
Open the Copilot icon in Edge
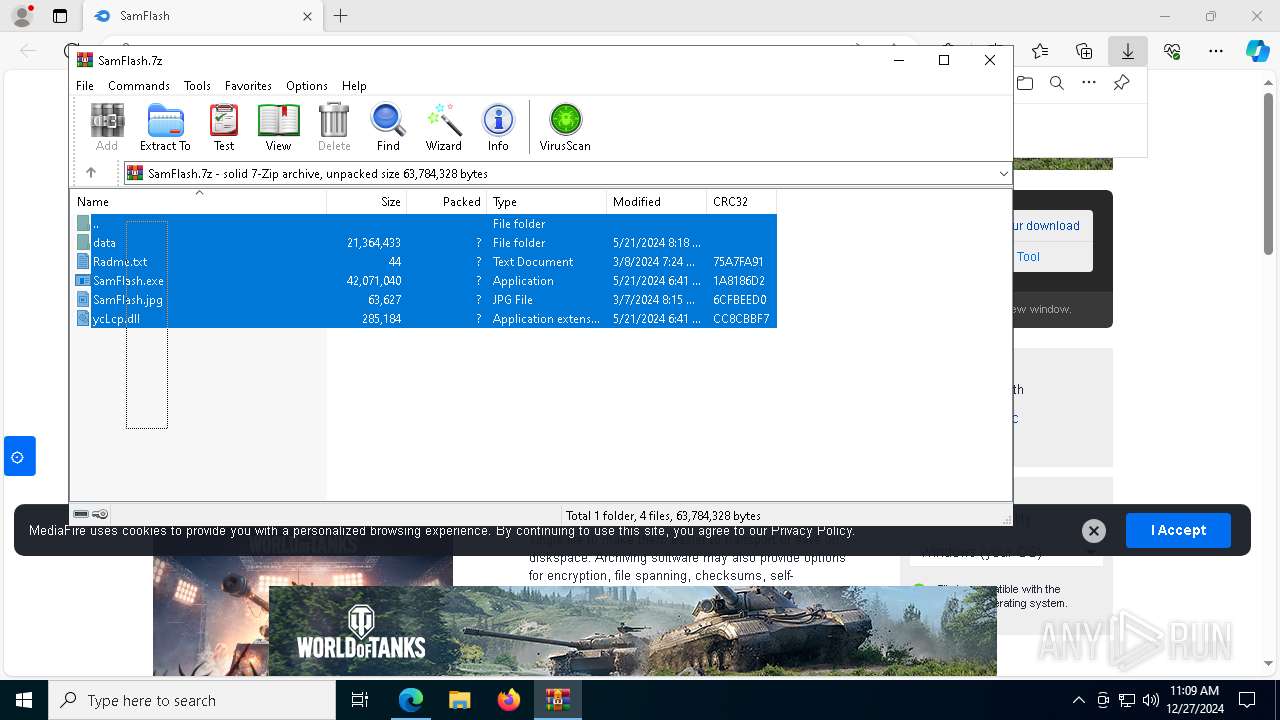pos(1257,51)
